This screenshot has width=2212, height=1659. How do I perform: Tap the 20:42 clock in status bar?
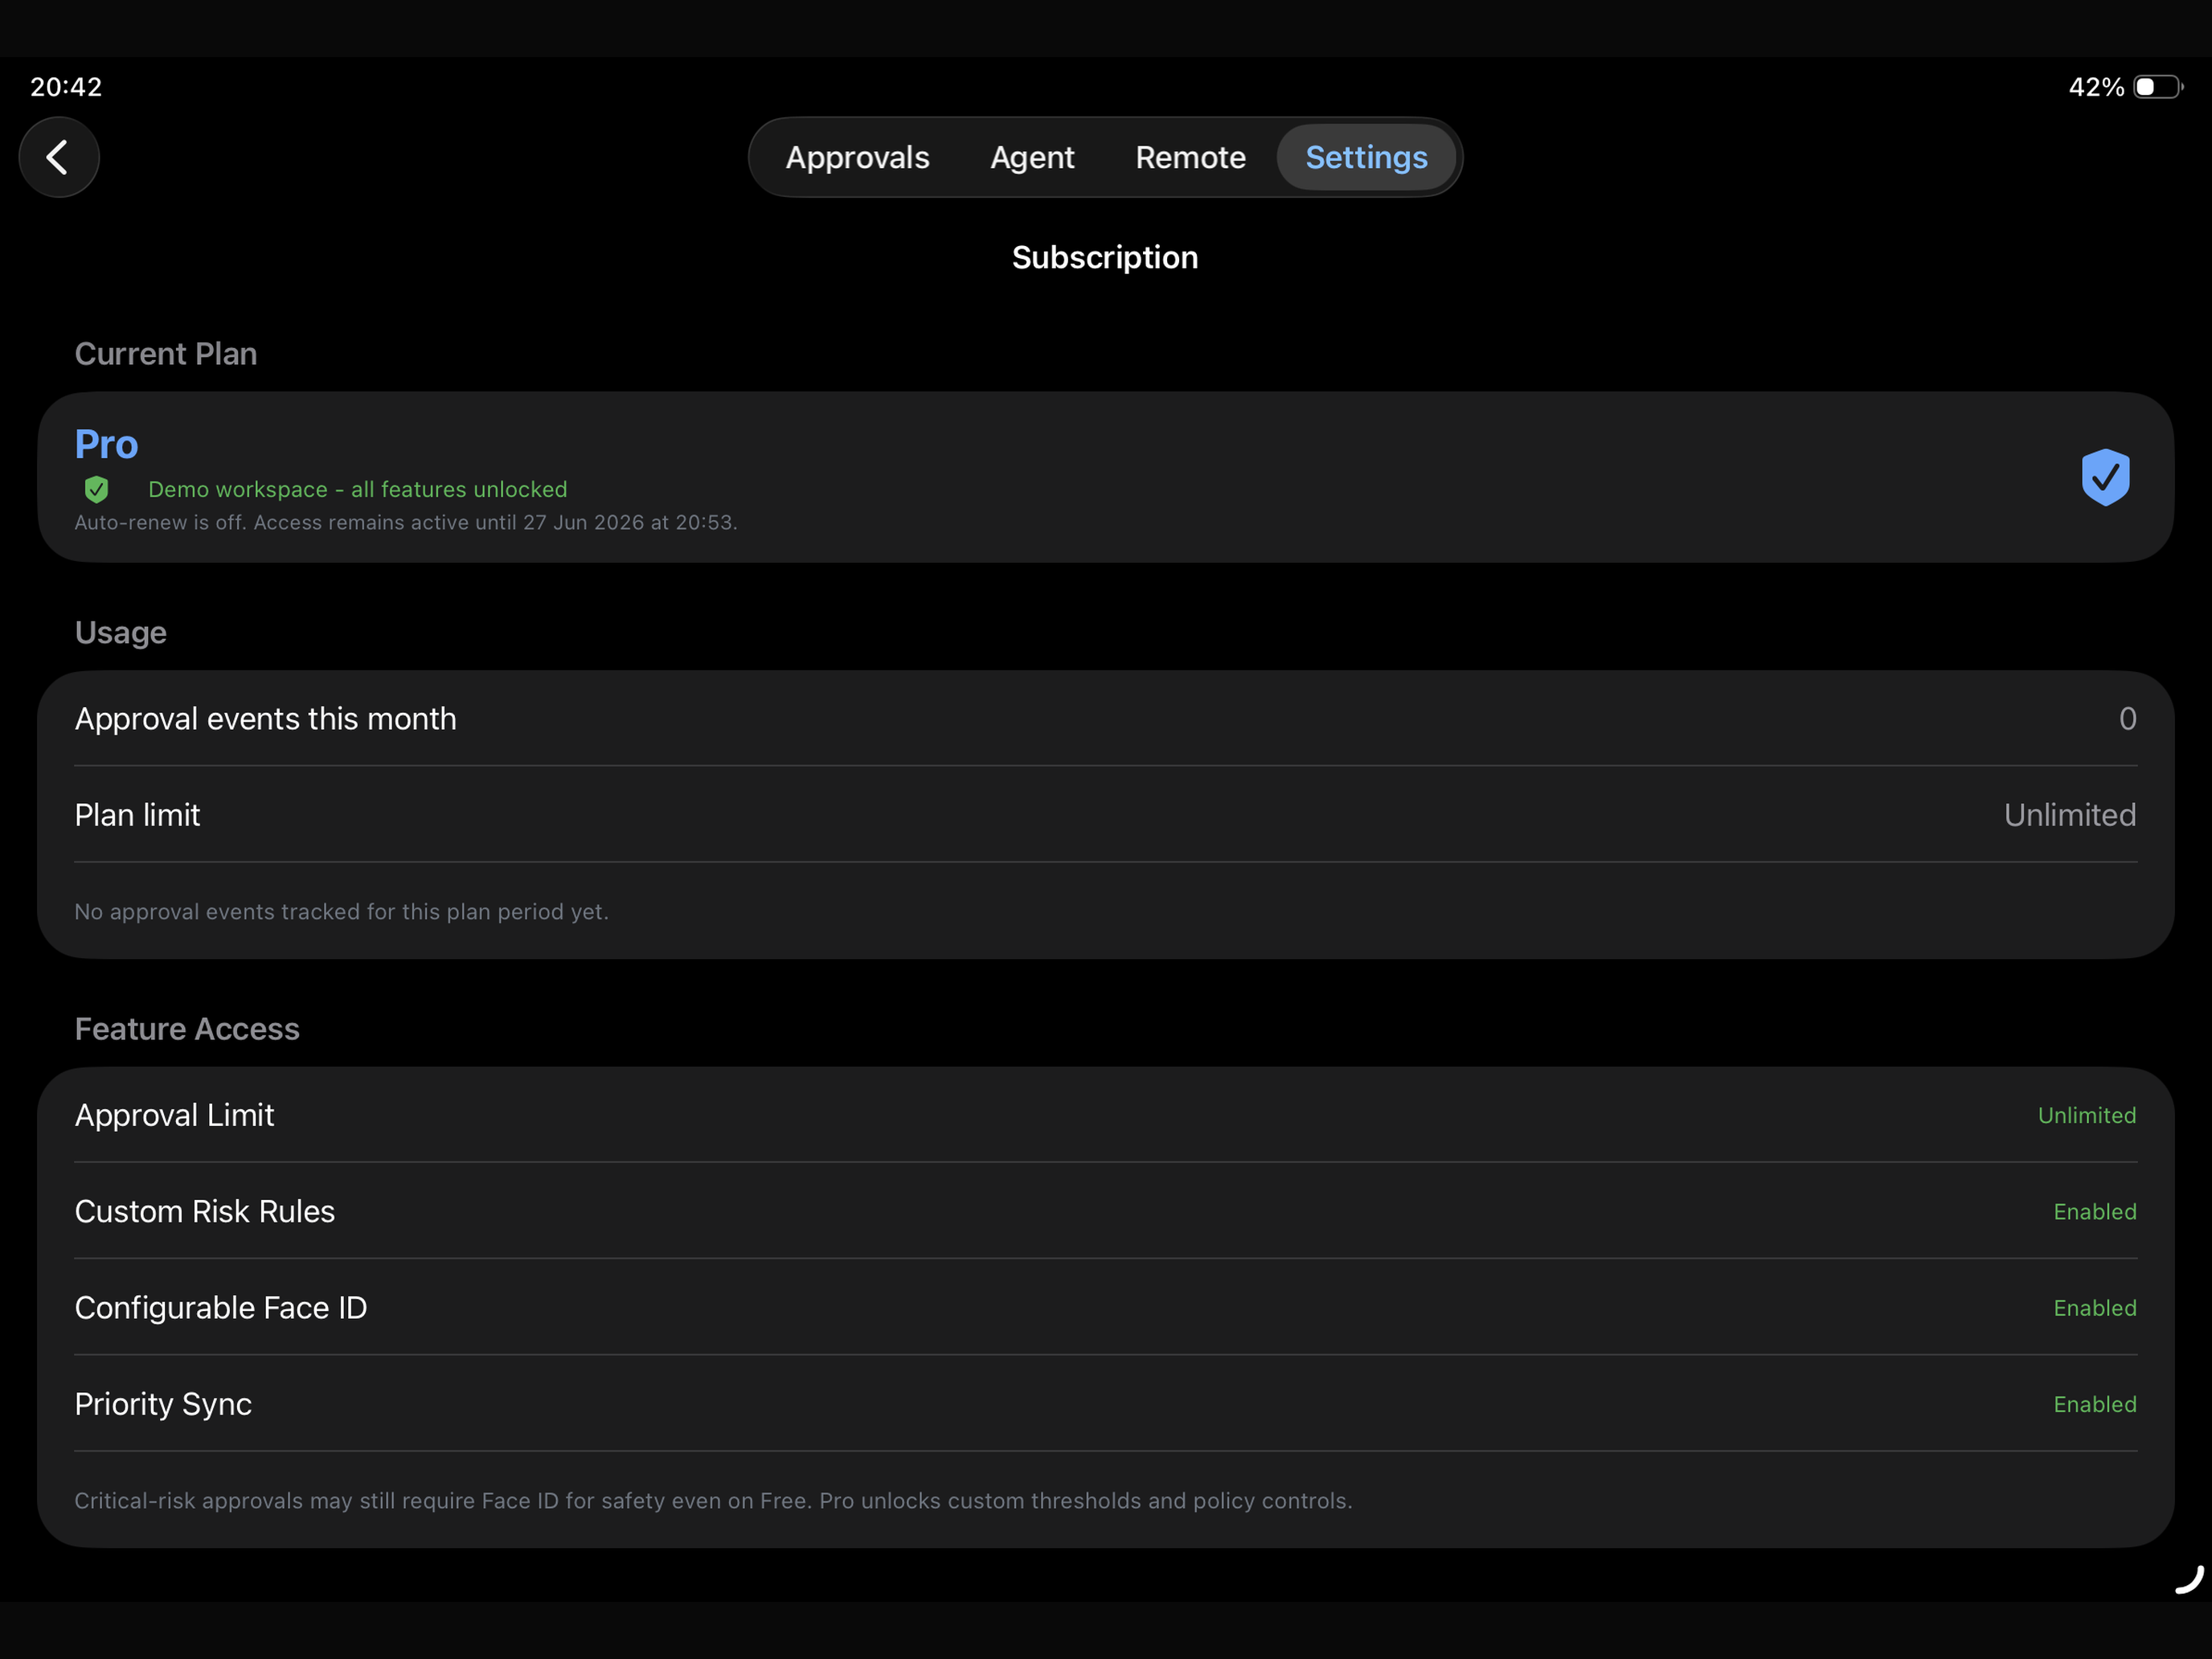point(66,87)
